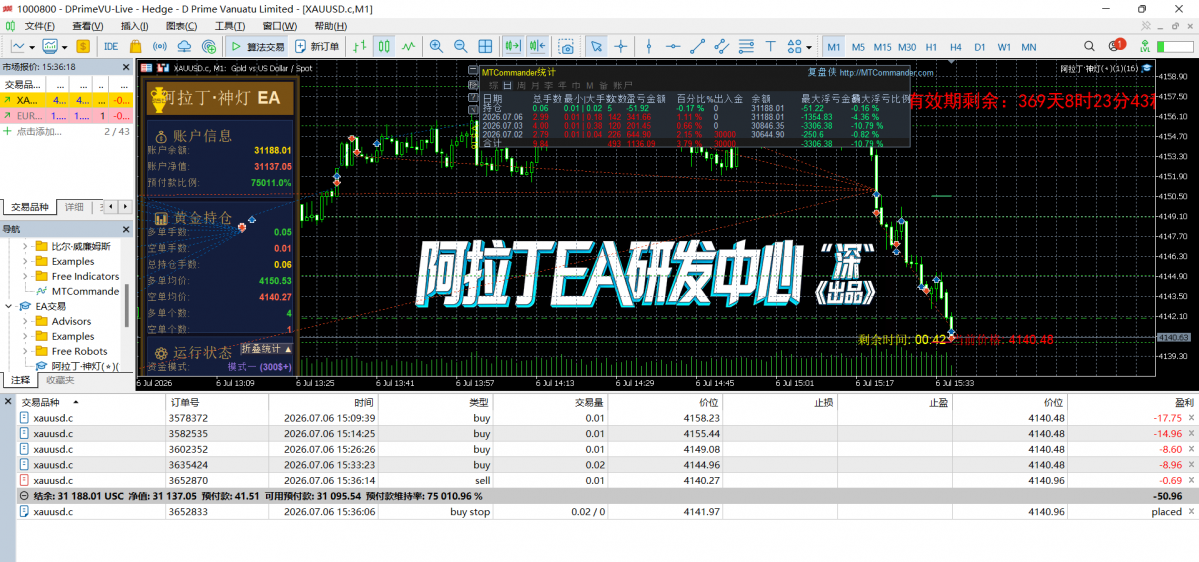1199x562 pixels.
Task: Select the cursor arrow tool
Action: tap(596, 46)
